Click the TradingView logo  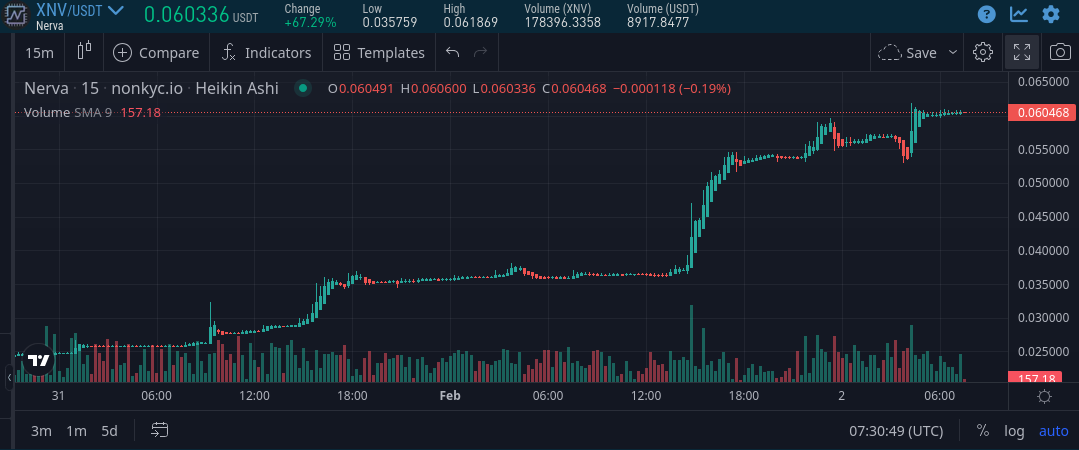coord(39,361)
